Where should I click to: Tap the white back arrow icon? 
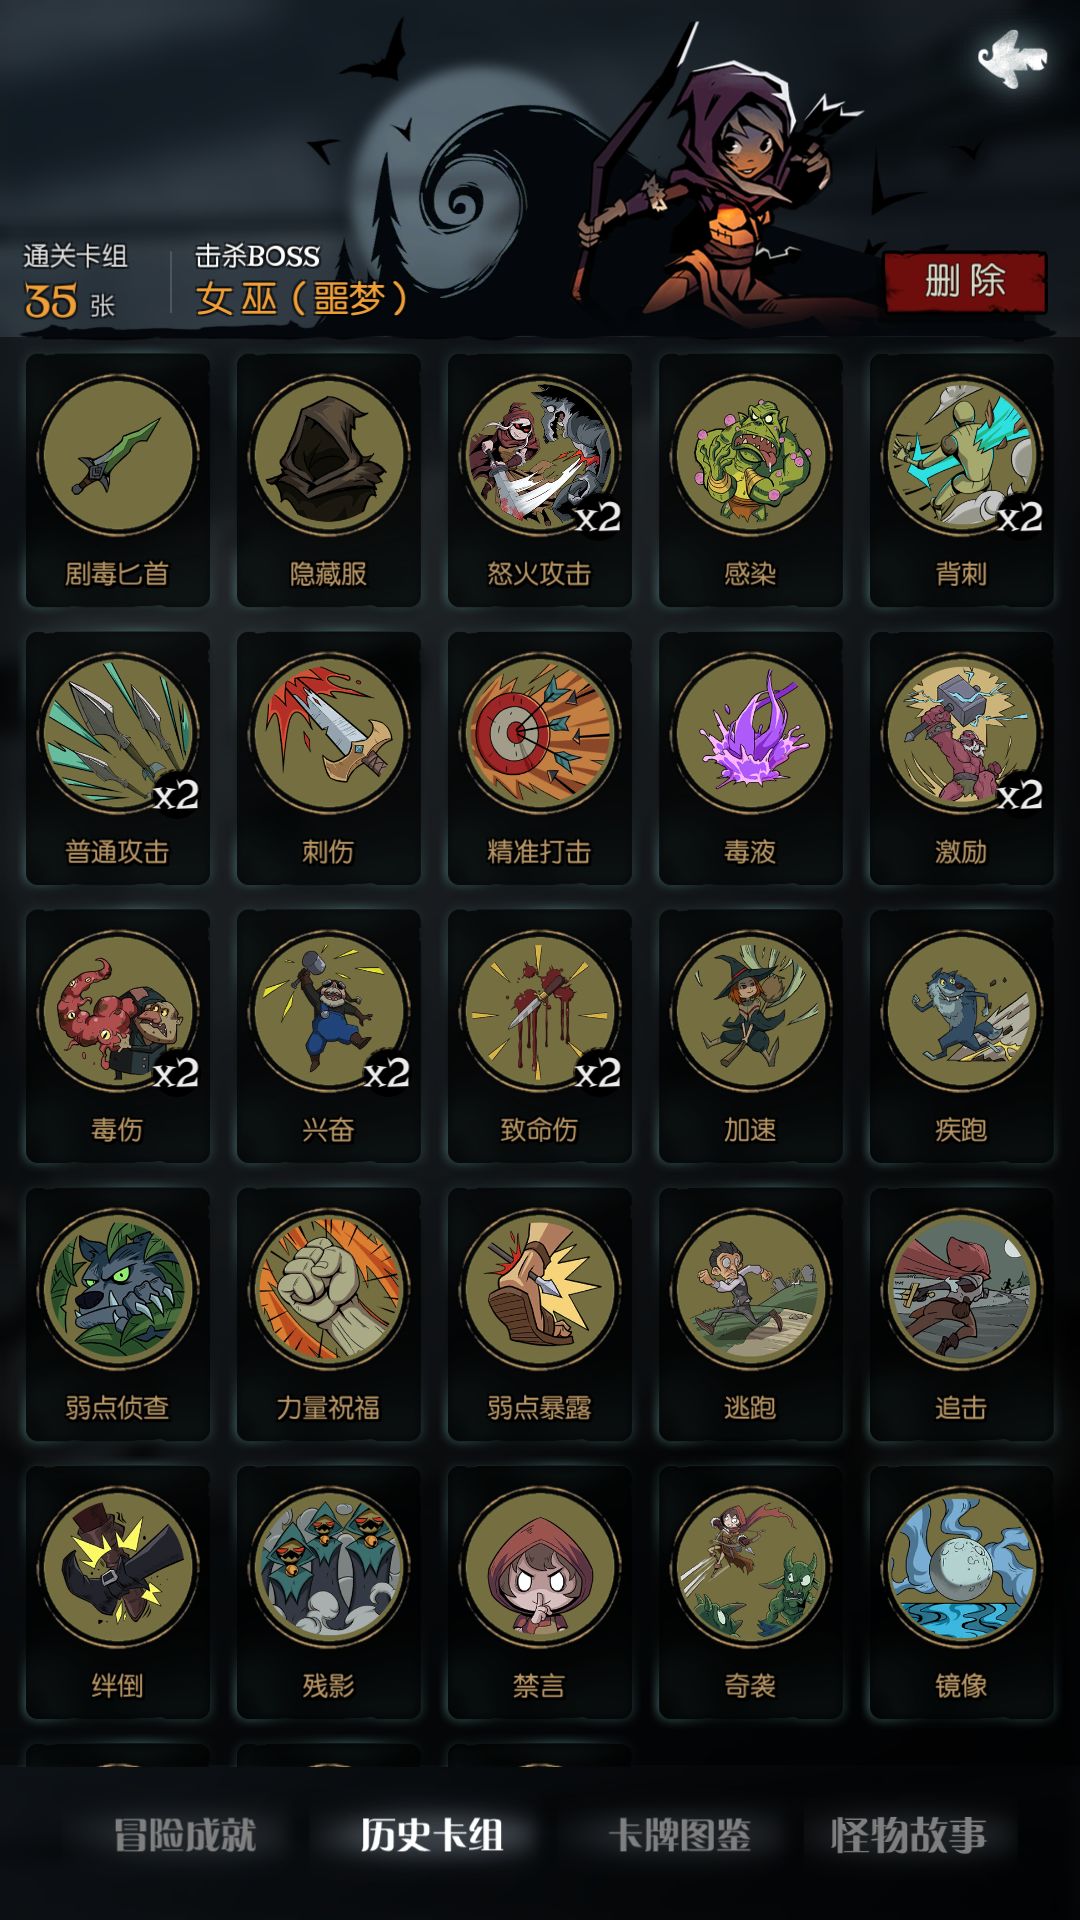click(x=1012, y=59)
